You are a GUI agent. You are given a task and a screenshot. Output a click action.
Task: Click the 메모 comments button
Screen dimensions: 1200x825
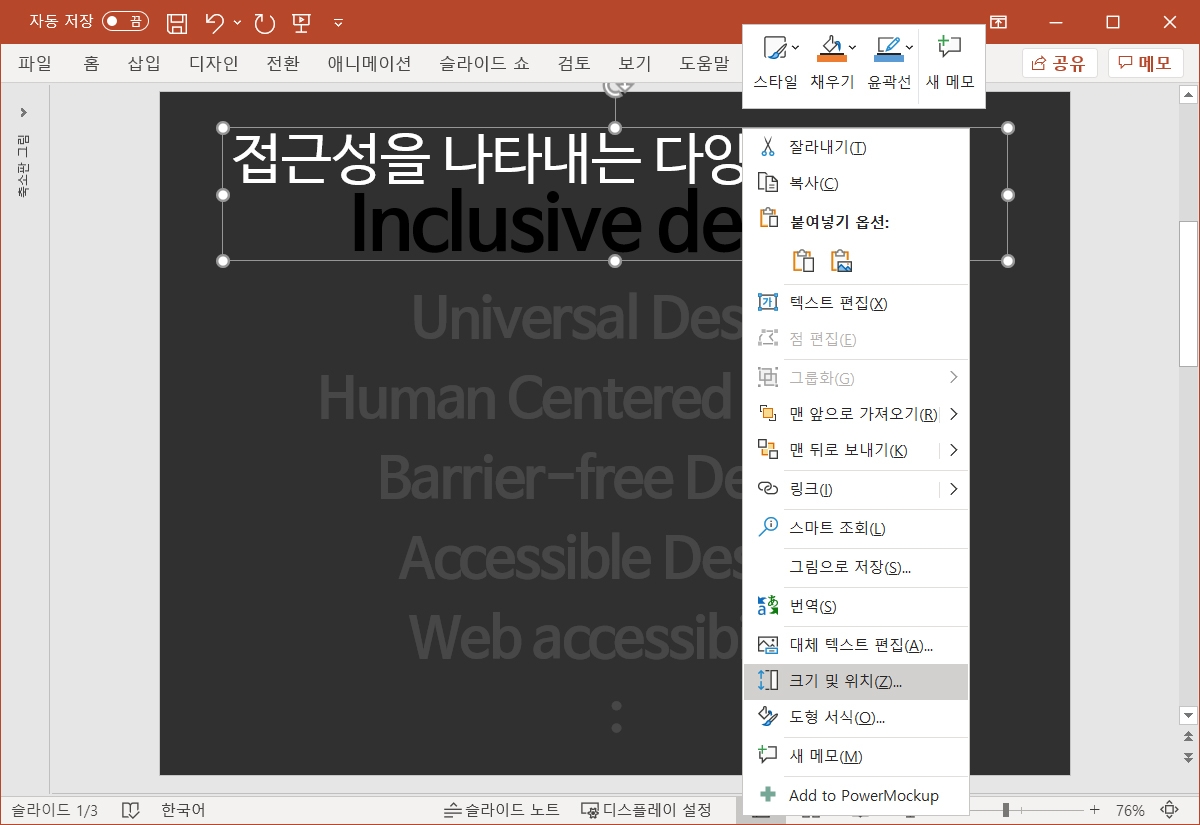point(1145,63)
